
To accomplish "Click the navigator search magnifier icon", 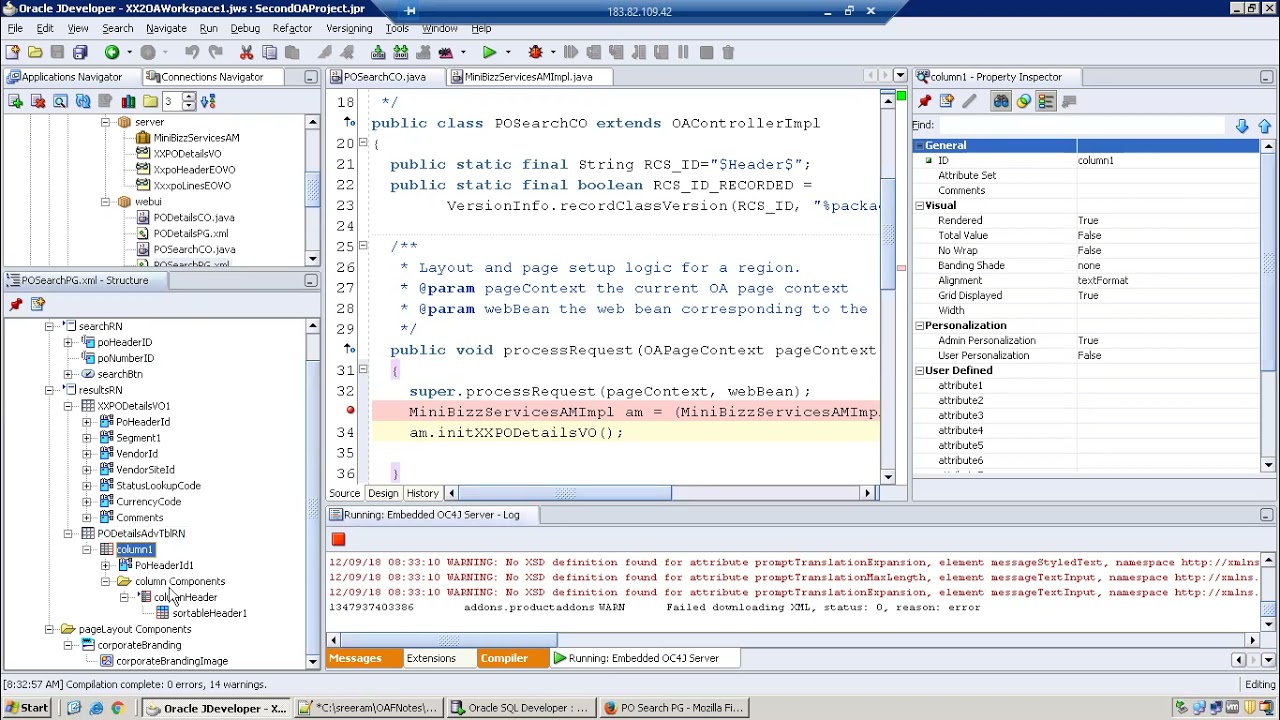I will click(60, 101).
